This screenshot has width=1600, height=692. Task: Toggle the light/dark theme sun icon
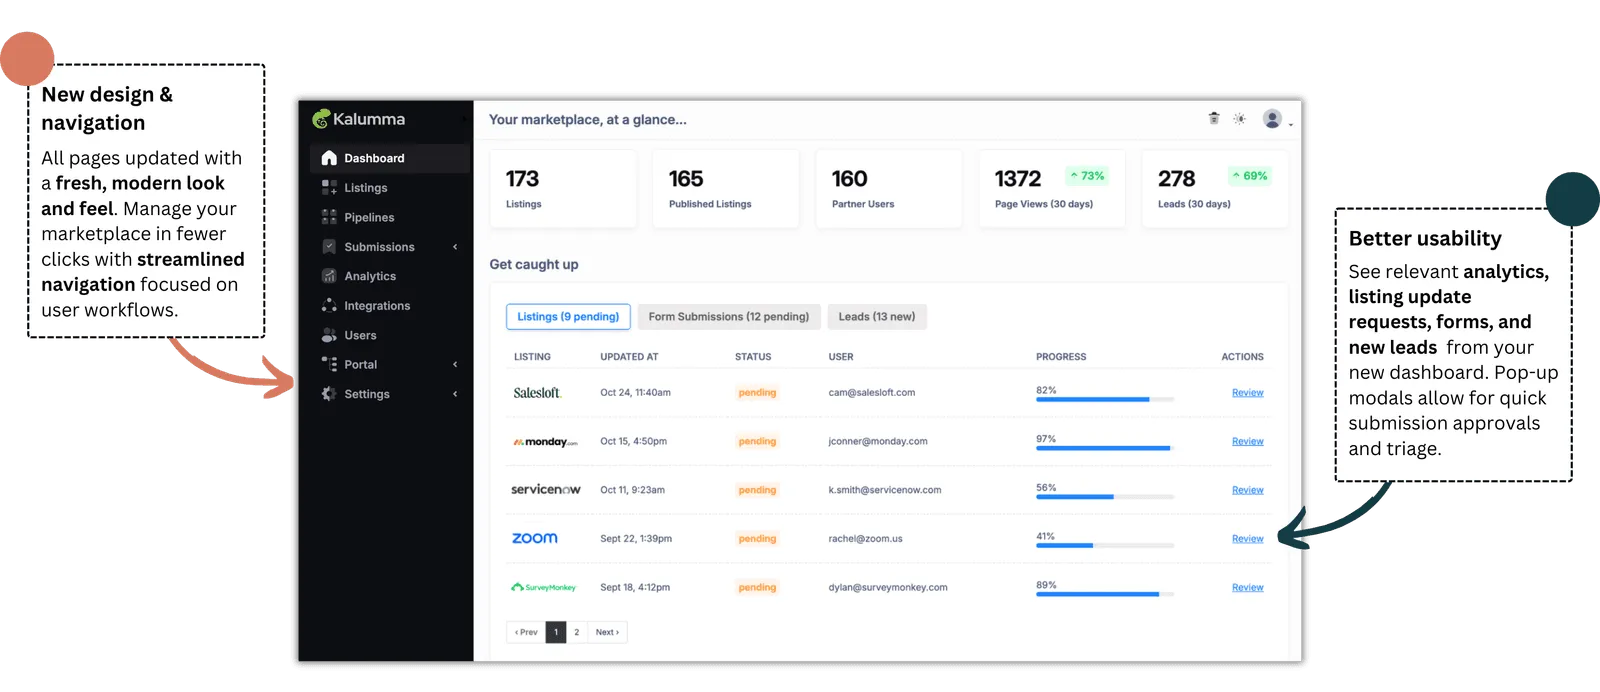[1240, 118]
